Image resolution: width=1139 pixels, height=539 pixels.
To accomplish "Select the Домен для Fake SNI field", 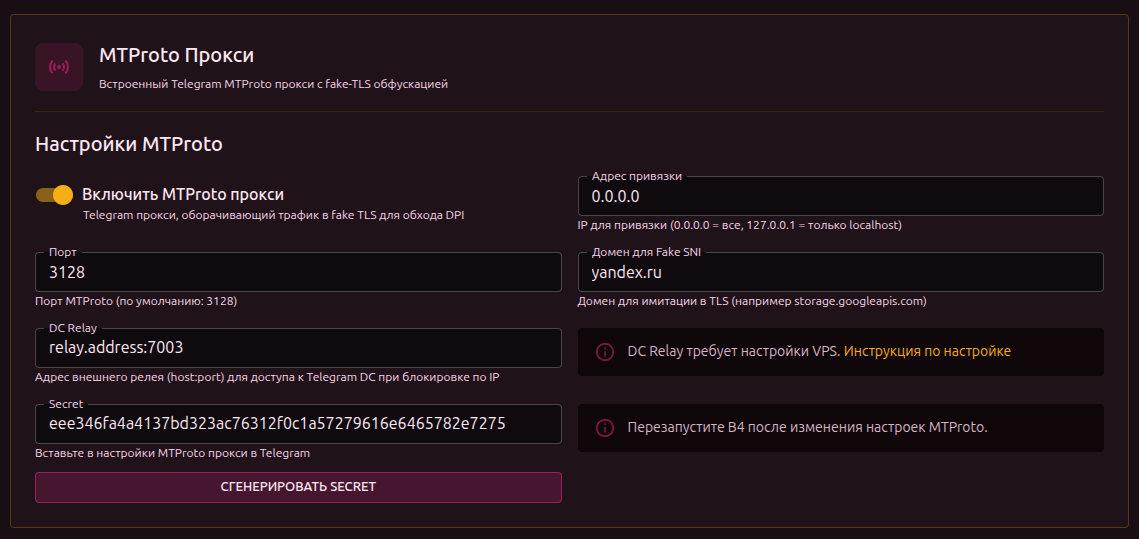I will [x=840, y=272].
